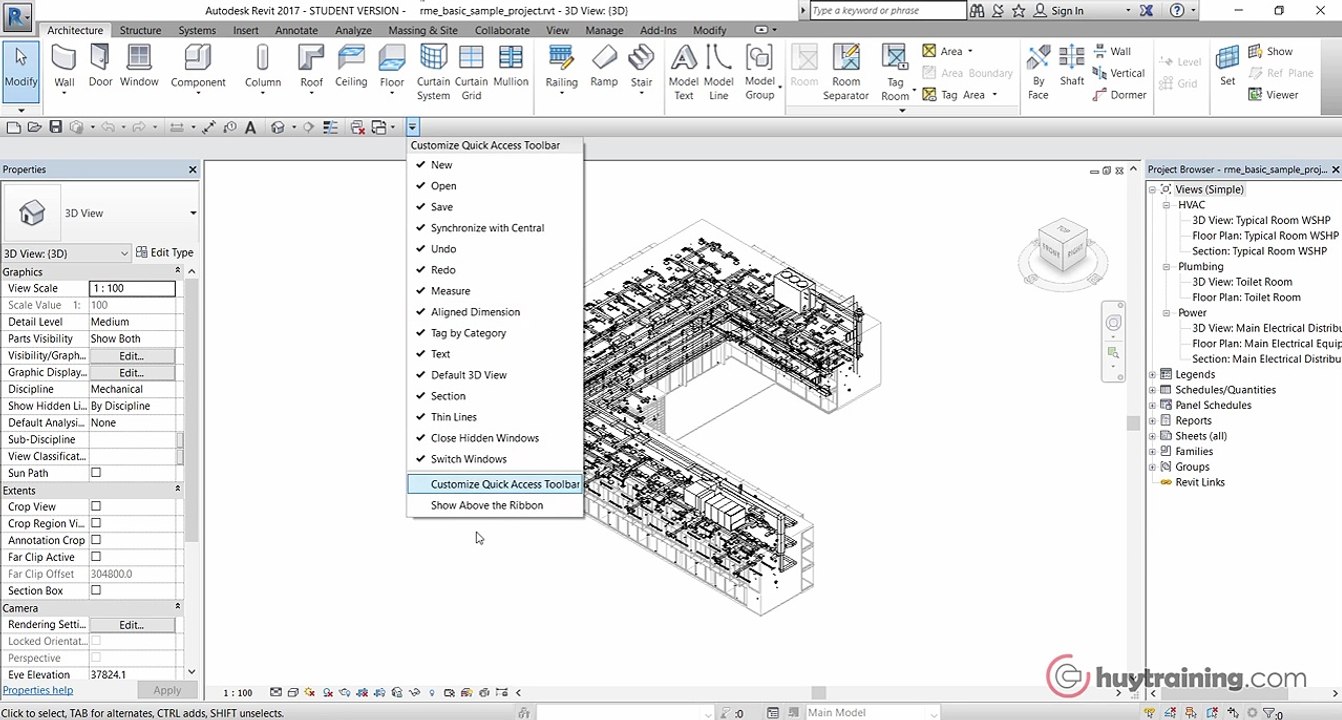The width and height of the screenshot is (1342, 720).
Task: Click the Set work plane tool
Action: (x=1227, y=66)
